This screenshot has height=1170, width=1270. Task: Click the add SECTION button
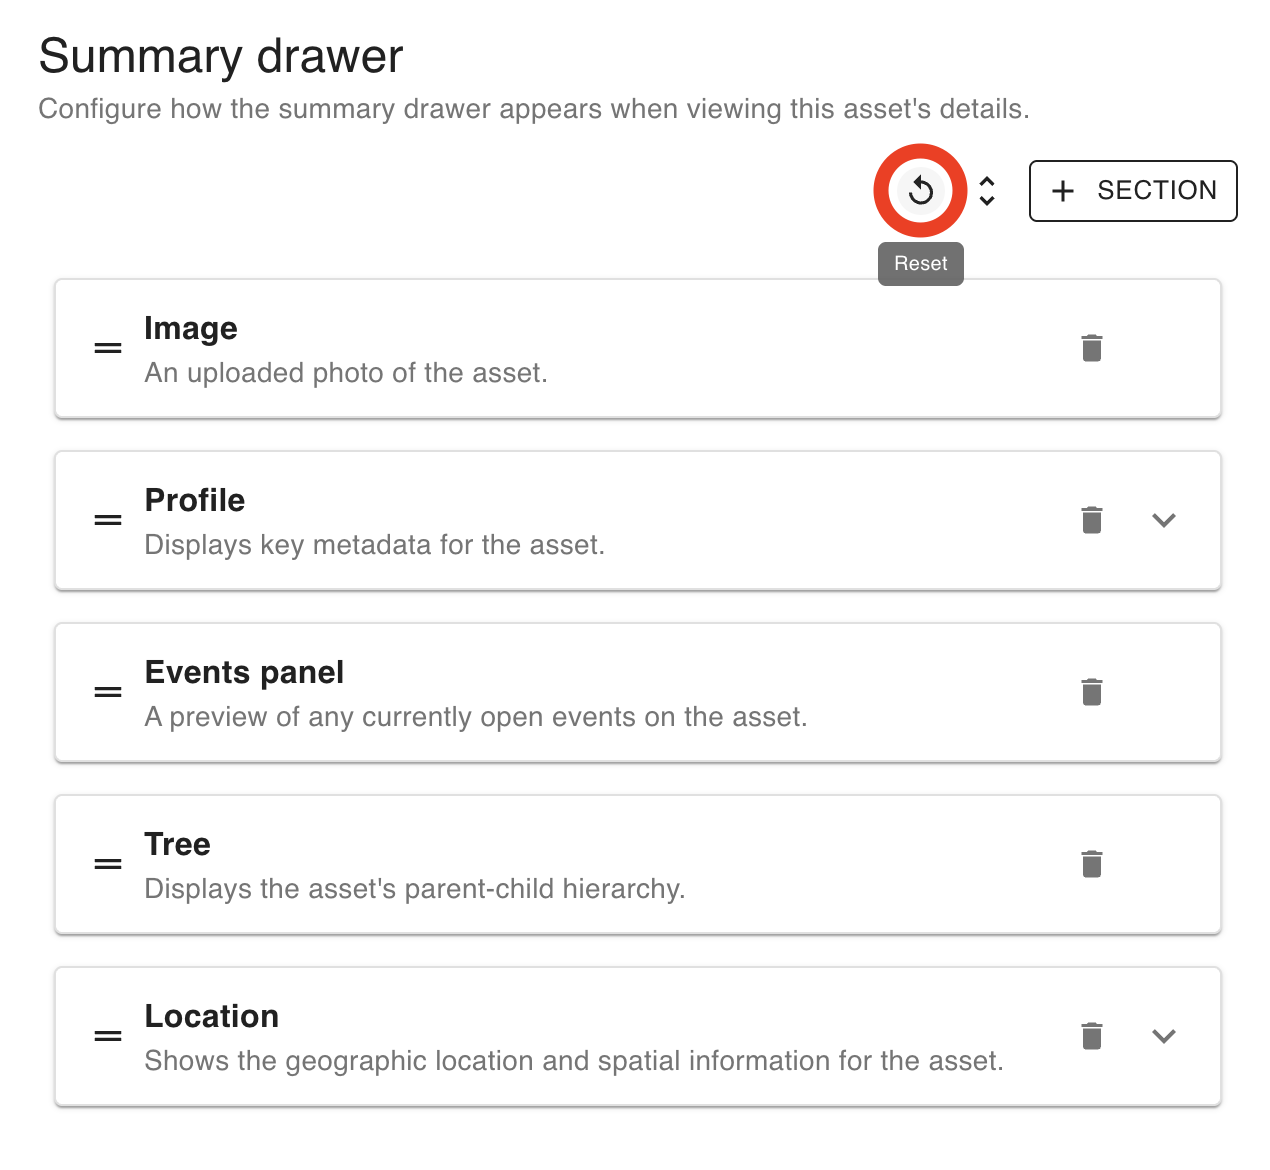1133,190
